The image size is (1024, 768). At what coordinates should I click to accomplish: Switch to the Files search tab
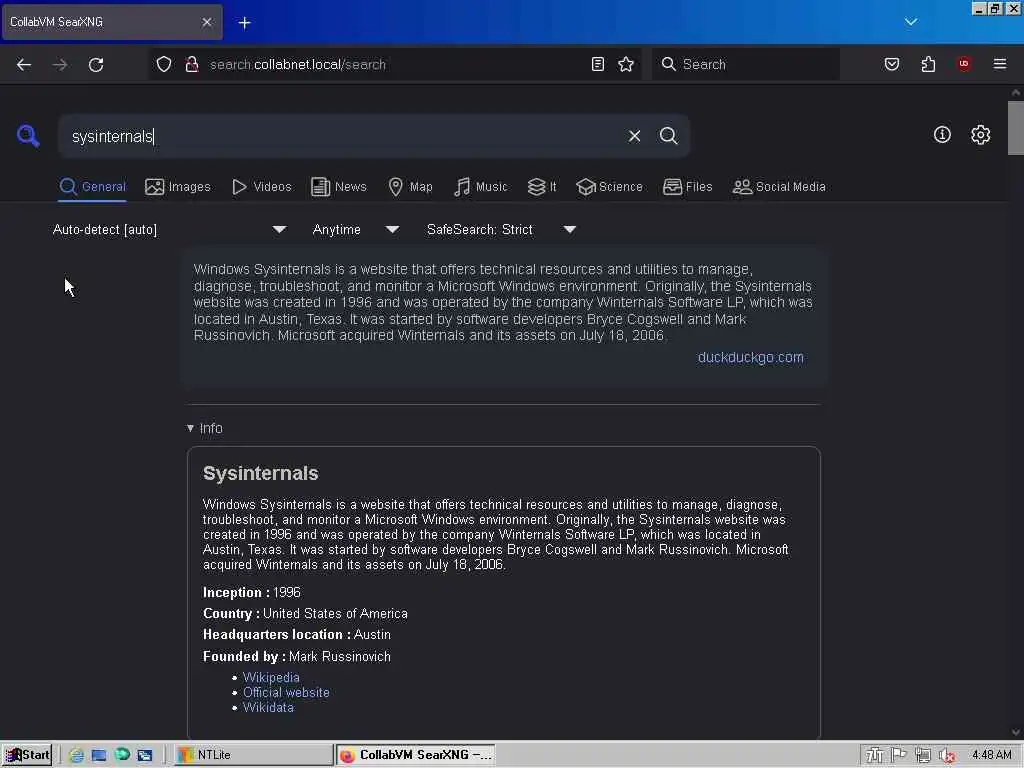(x=687, y=187)
